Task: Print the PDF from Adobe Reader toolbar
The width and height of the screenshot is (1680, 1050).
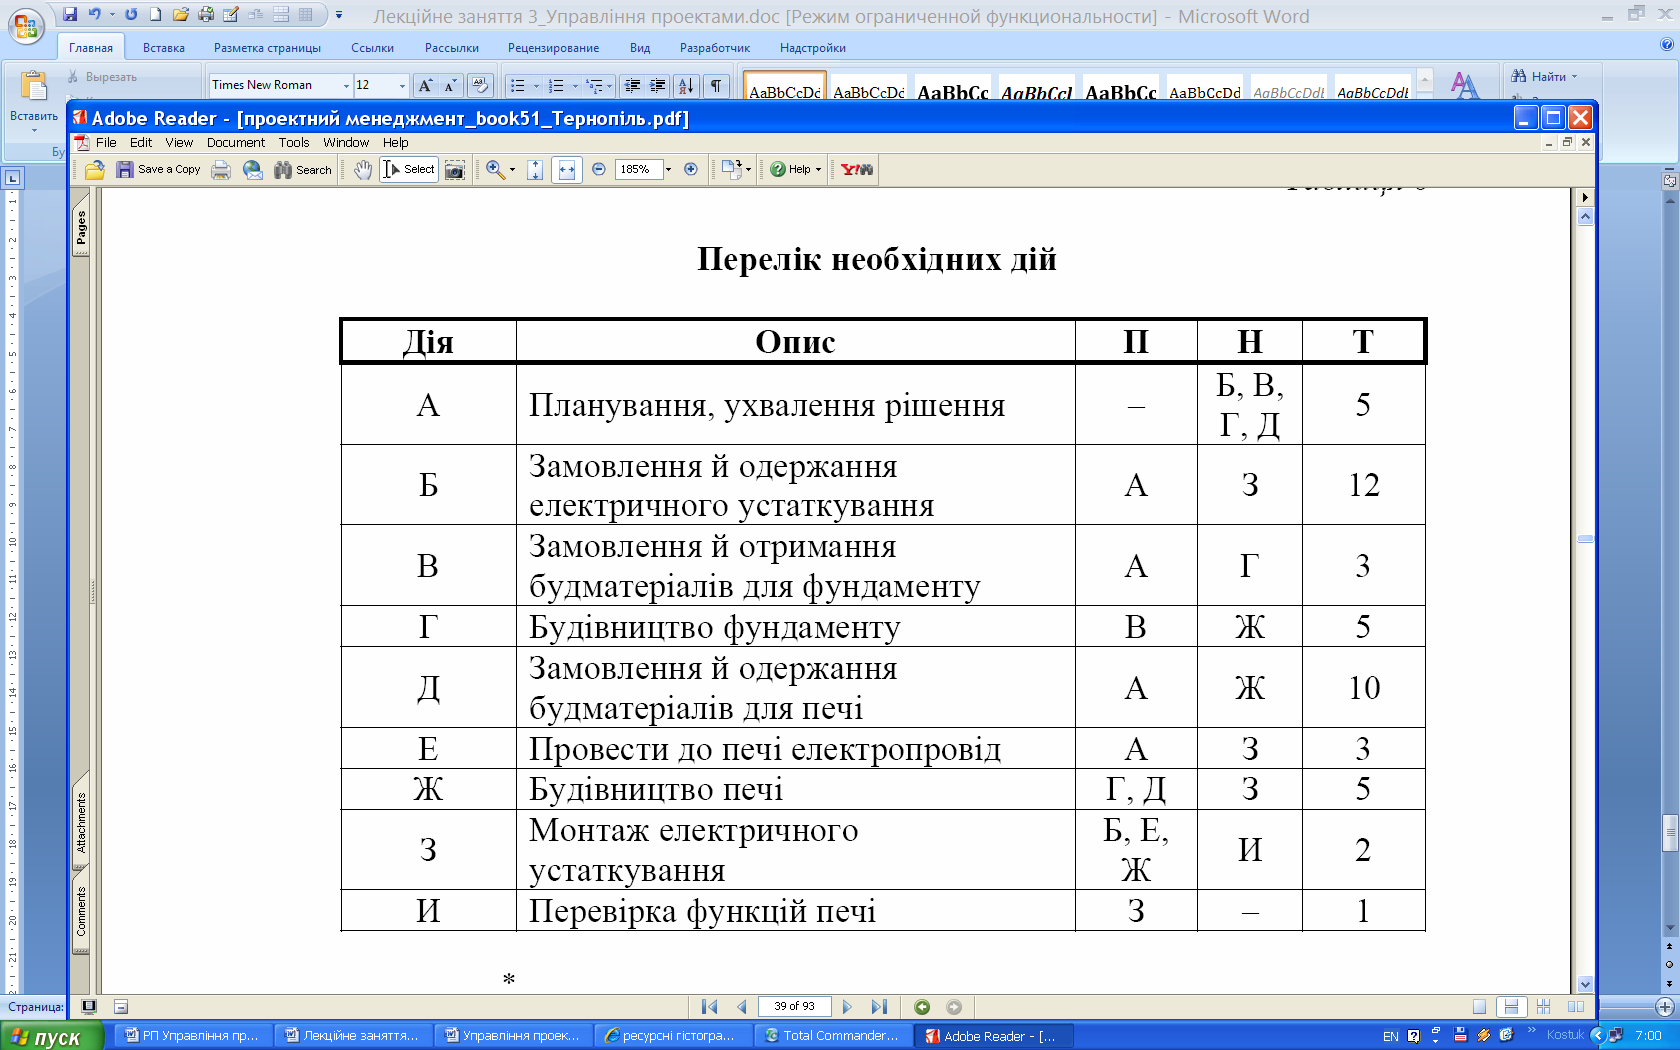Action: click(x=221, y=170)
